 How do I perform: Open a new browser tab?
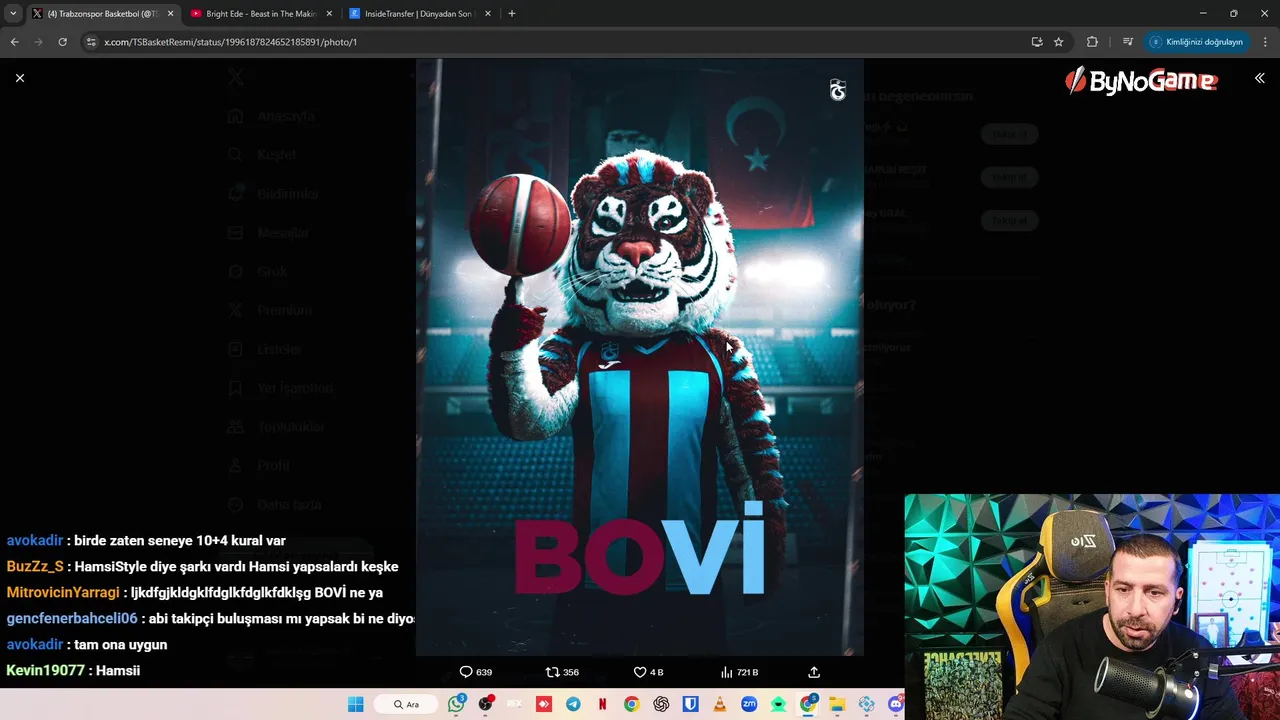pos(512,14)
